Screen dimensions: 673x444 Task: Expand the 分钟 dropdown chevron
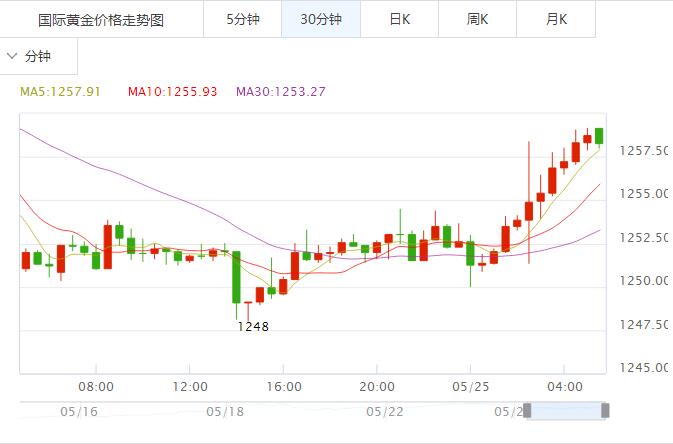(12, 57)
